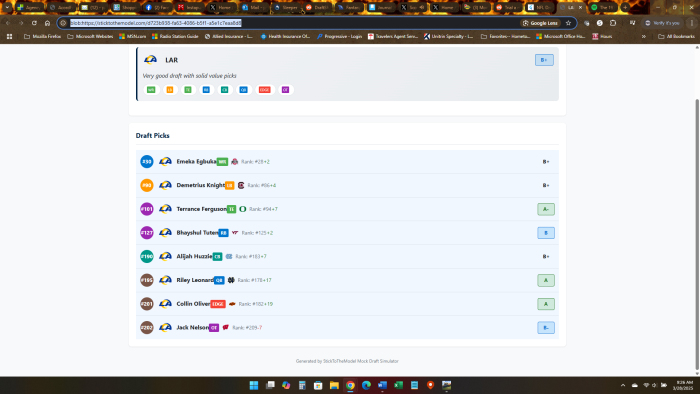Click the B- grade badge for Jack Nelson
This screenshot has width=700, height=394.
point(546,328)
